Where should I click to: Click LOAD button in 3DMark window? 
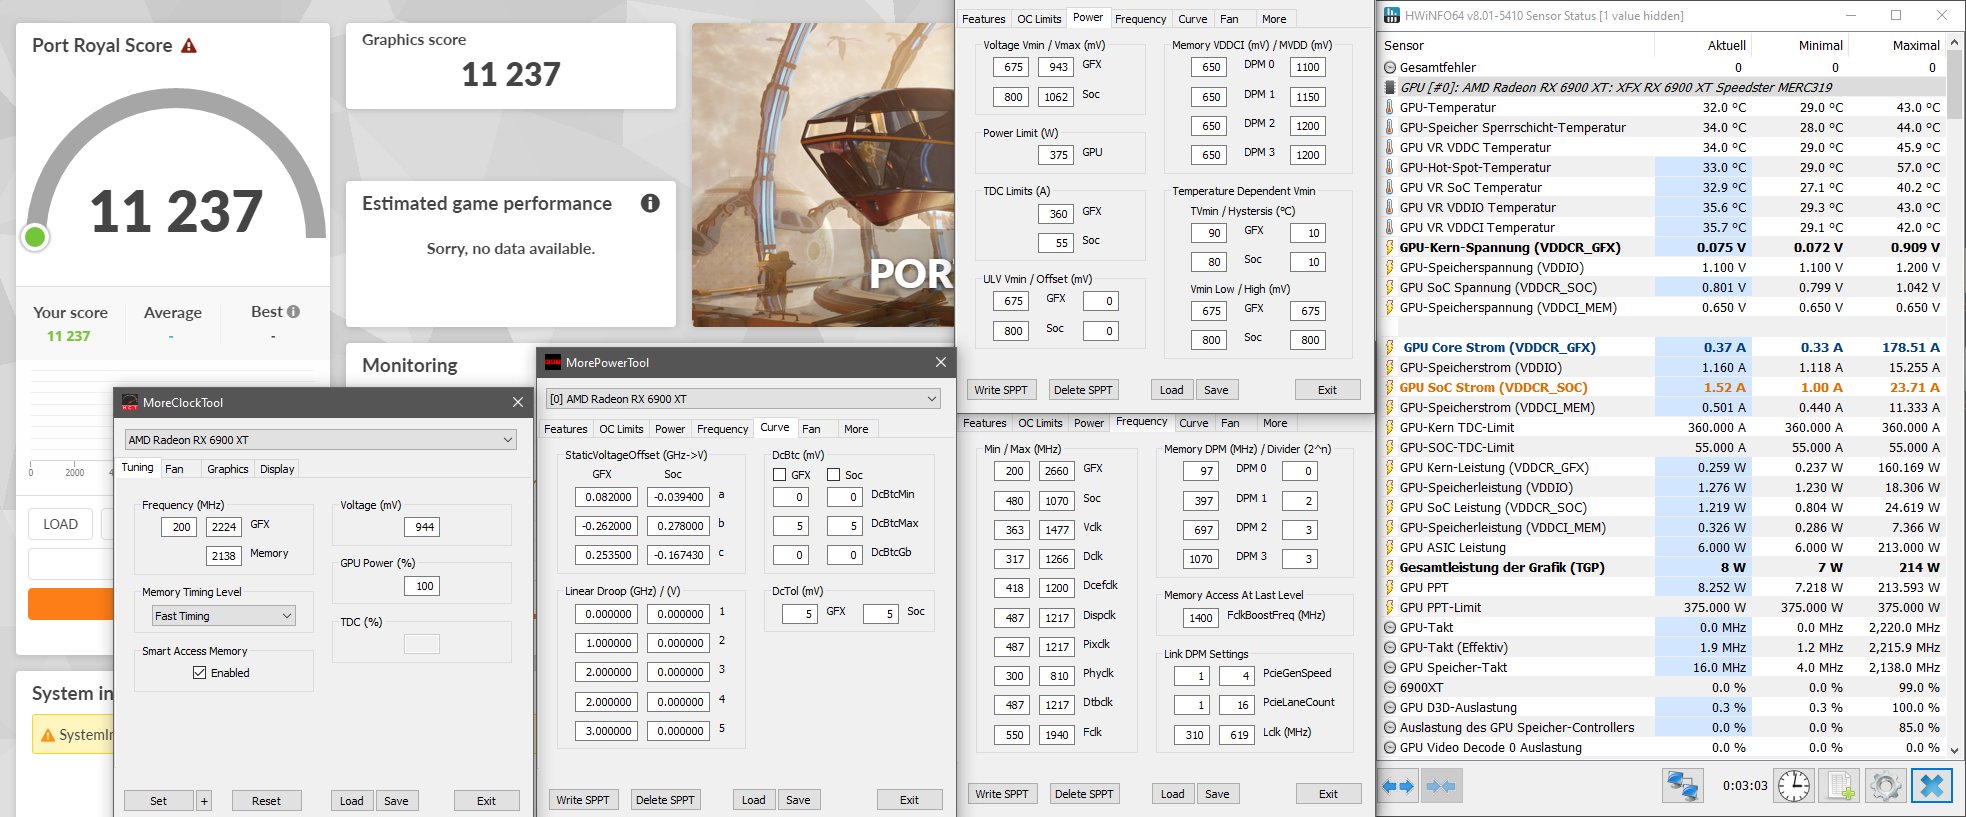(60, 524)
